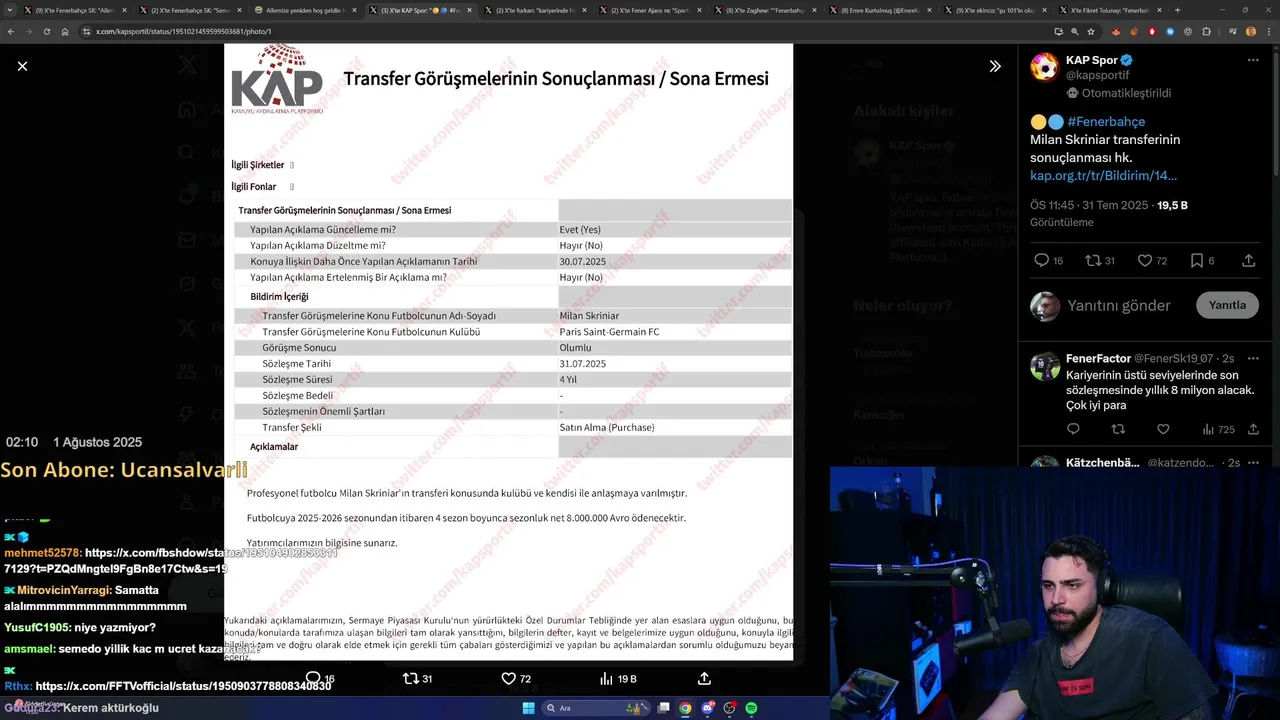Open the kap.org.tr/tr/Bildirim link in the tweet
Screen dimensions: 1280x720
pos(1103,175)
